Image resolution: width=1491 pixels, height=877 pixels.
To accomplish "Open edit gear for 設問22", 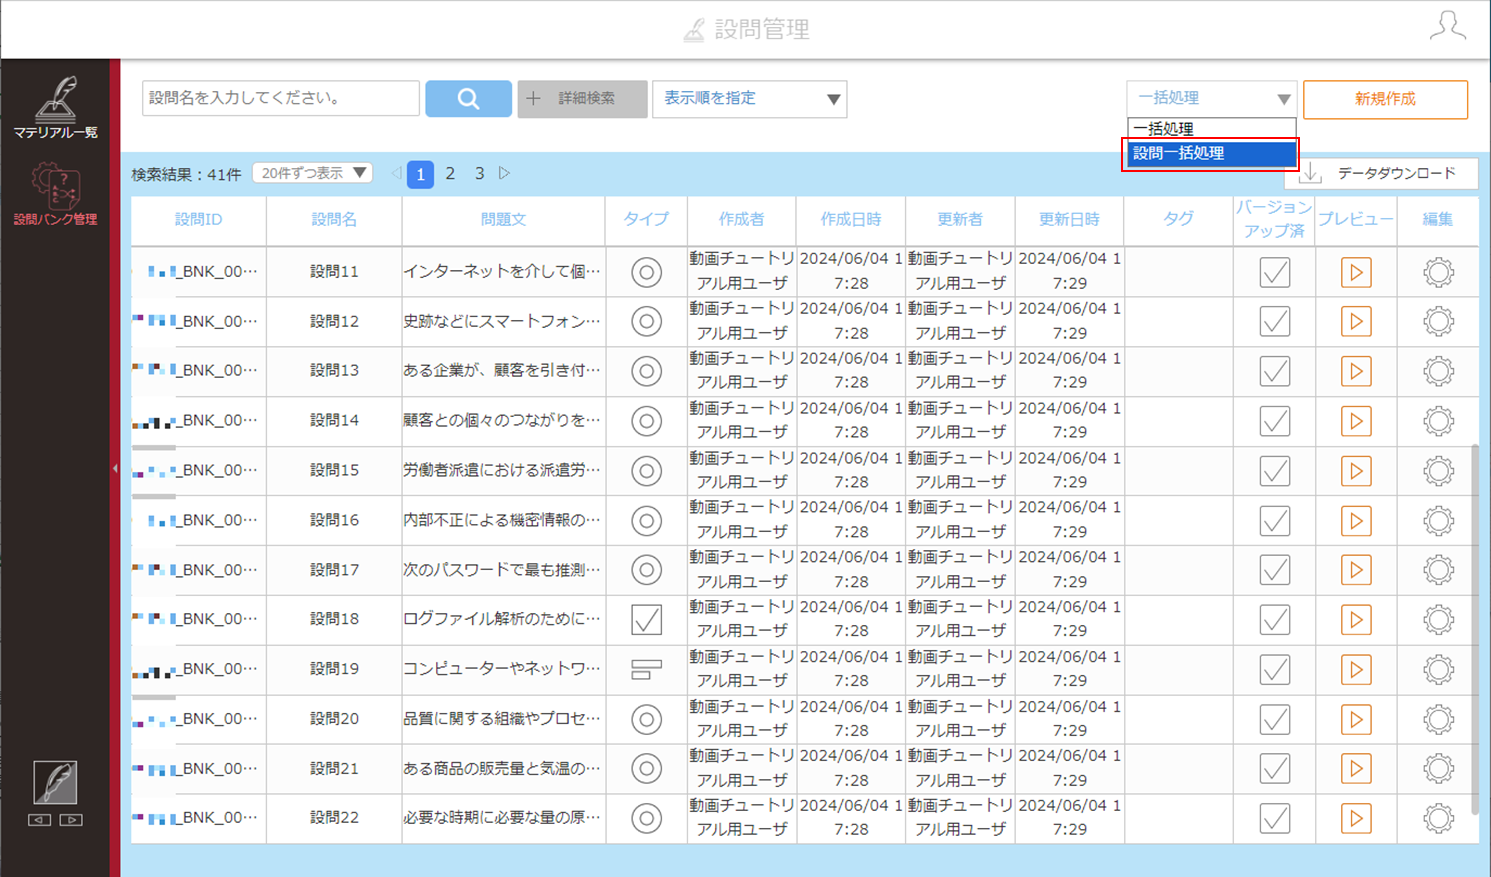I will [x=1438, y=818].
